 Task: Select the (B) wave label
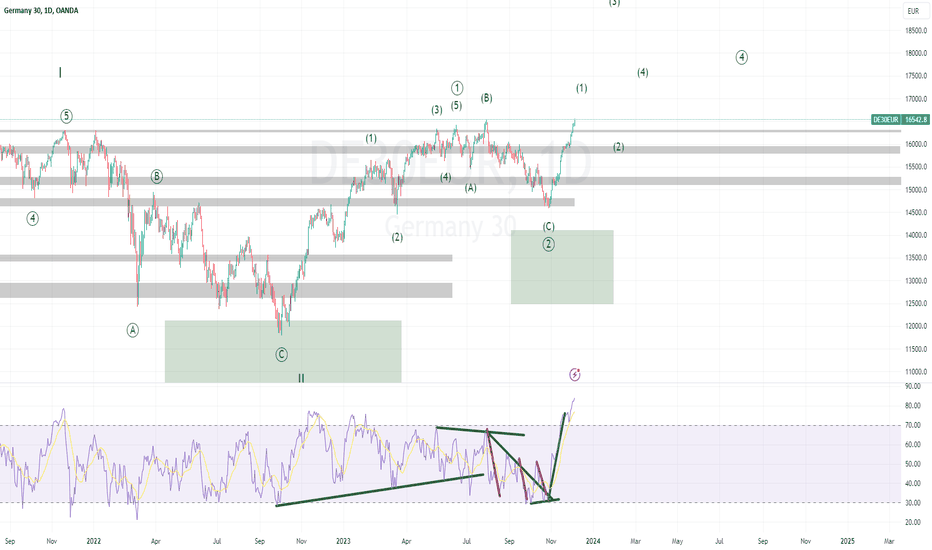point(487,98)
